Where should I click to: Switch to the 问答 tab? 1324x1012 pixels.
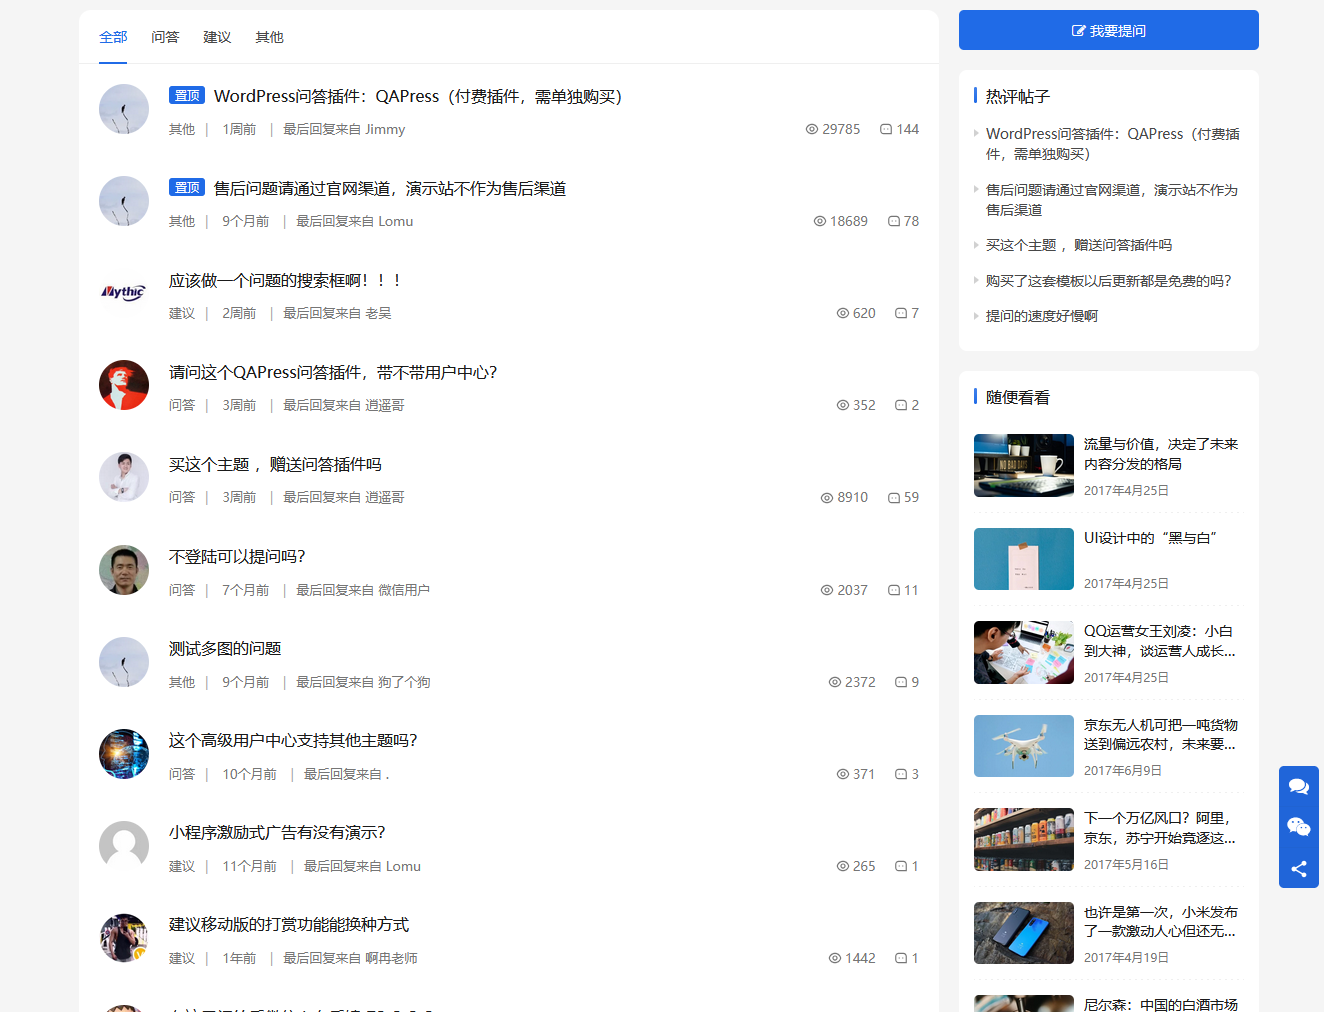[165, 37]
